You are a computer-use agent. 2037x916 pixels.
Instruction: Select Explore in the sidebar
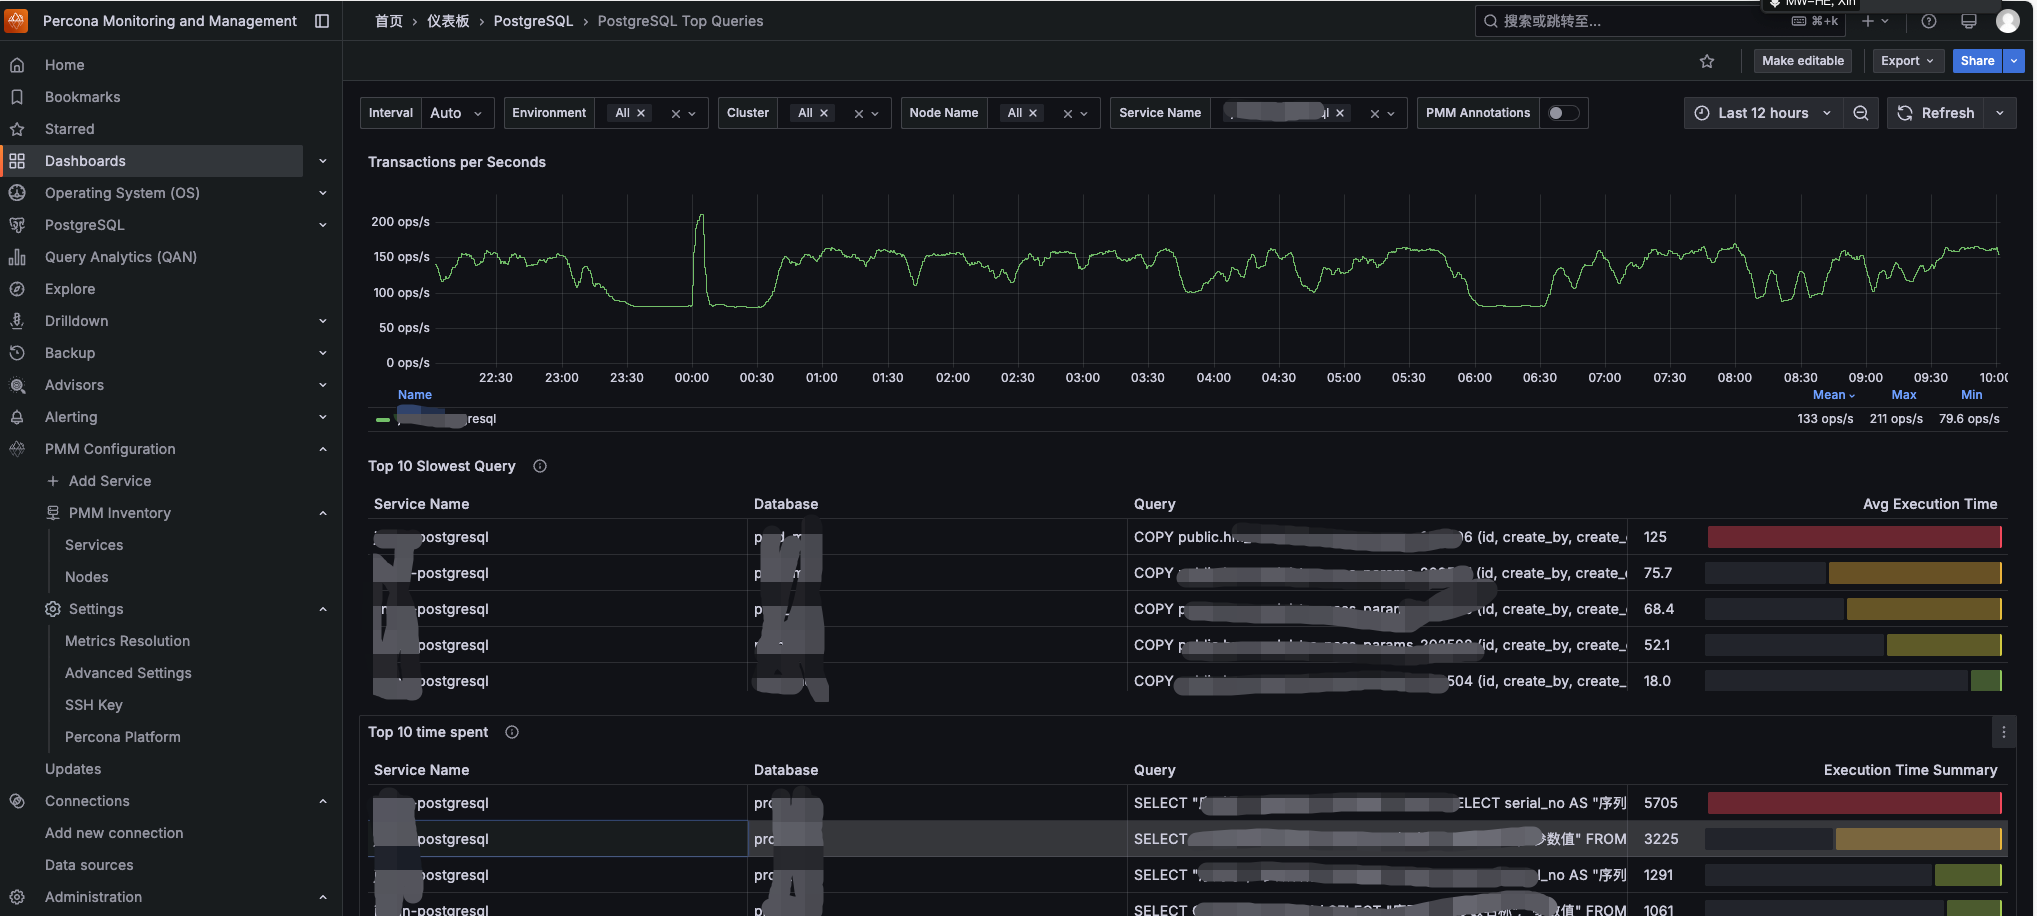click(x=70, y=289)
